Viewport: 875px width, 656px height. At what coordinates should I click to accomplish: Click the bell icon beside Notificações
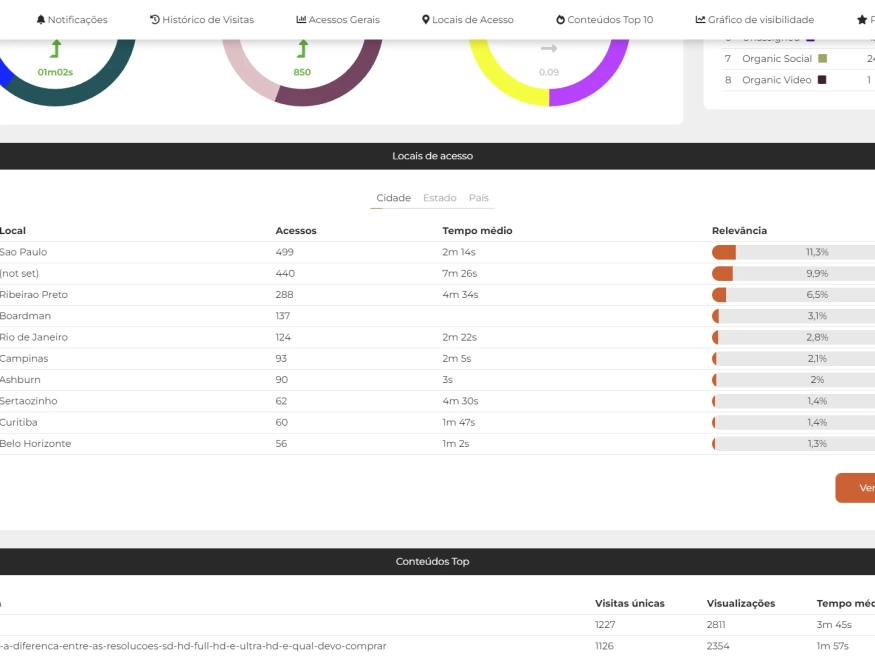coord(41,20)
